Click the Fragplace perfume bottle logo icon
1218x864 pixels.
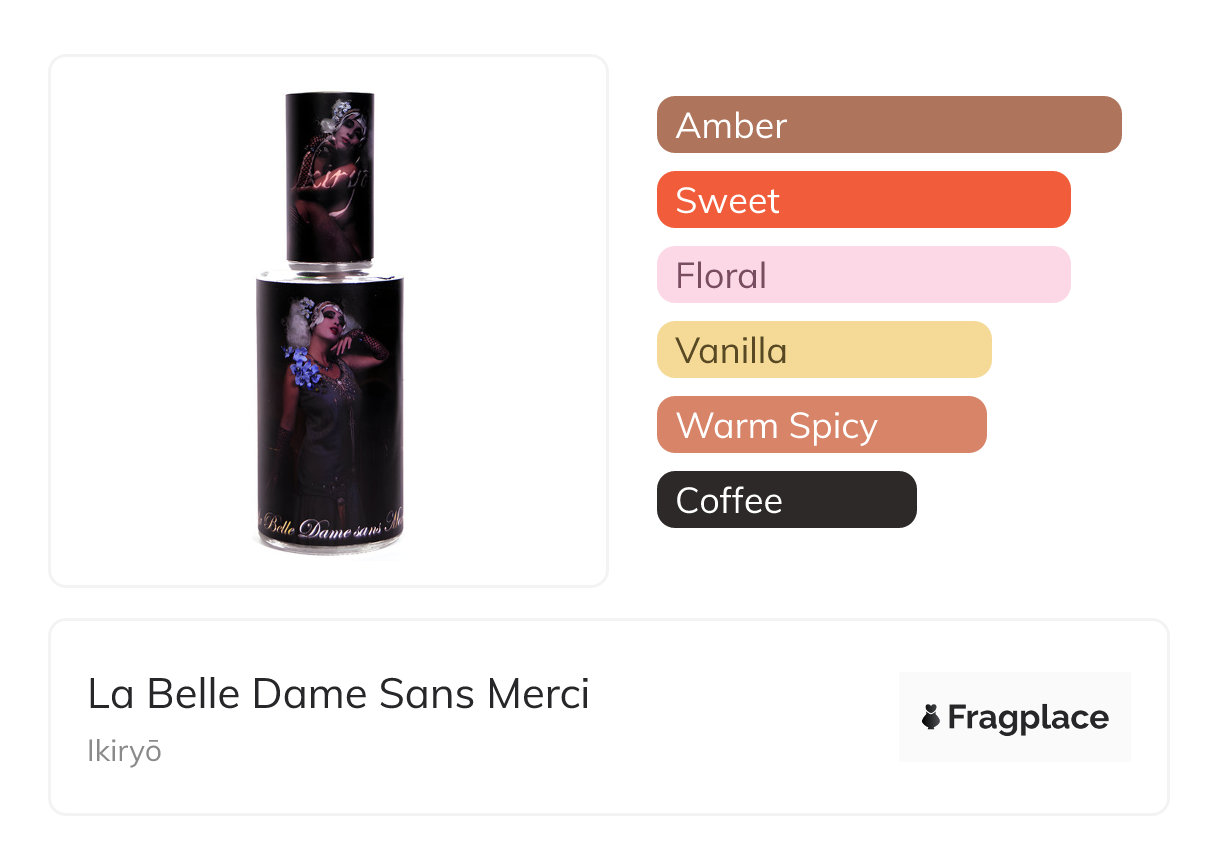click(x=931, y=717)
